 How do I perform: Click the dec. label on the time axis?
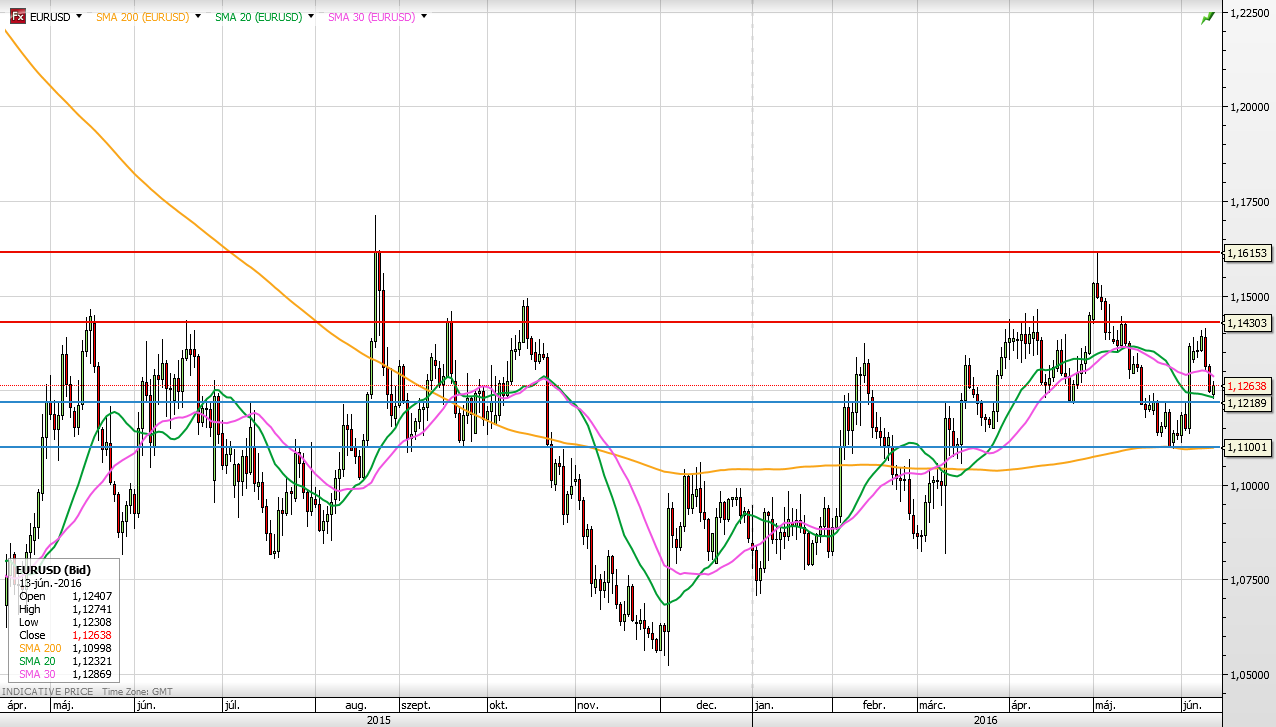[x=706, y=705]
